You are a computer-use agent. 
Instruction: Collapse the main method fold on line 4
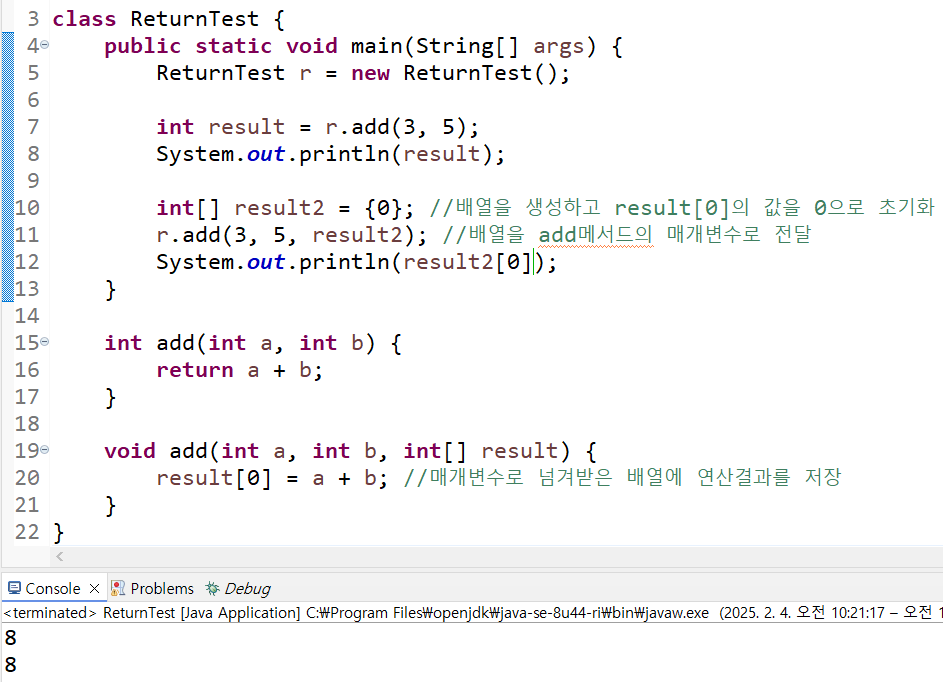45,45
